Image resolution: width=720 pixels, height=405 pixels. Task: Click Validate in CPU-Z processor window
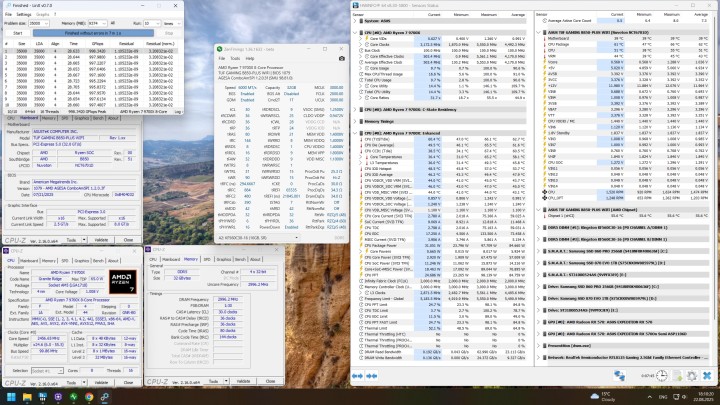(x=101, y=382)
